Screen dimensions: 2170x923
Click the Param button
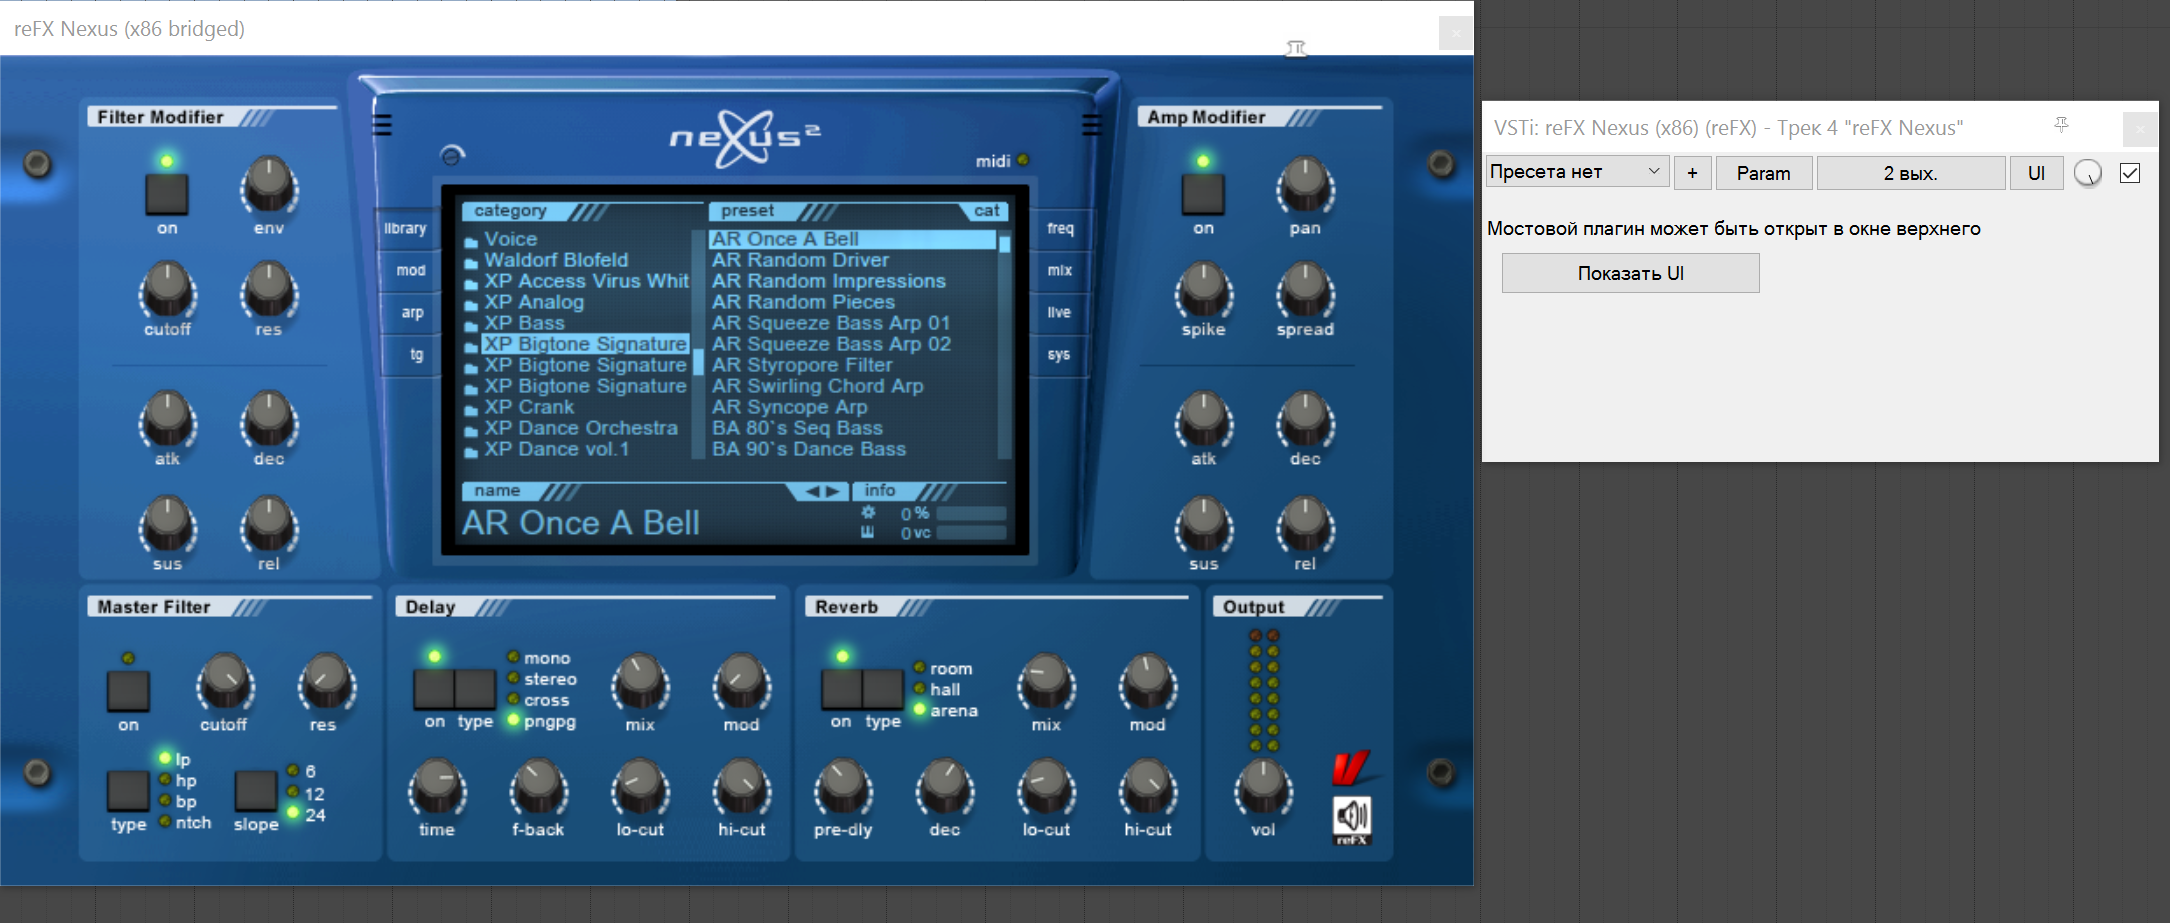1764,173
